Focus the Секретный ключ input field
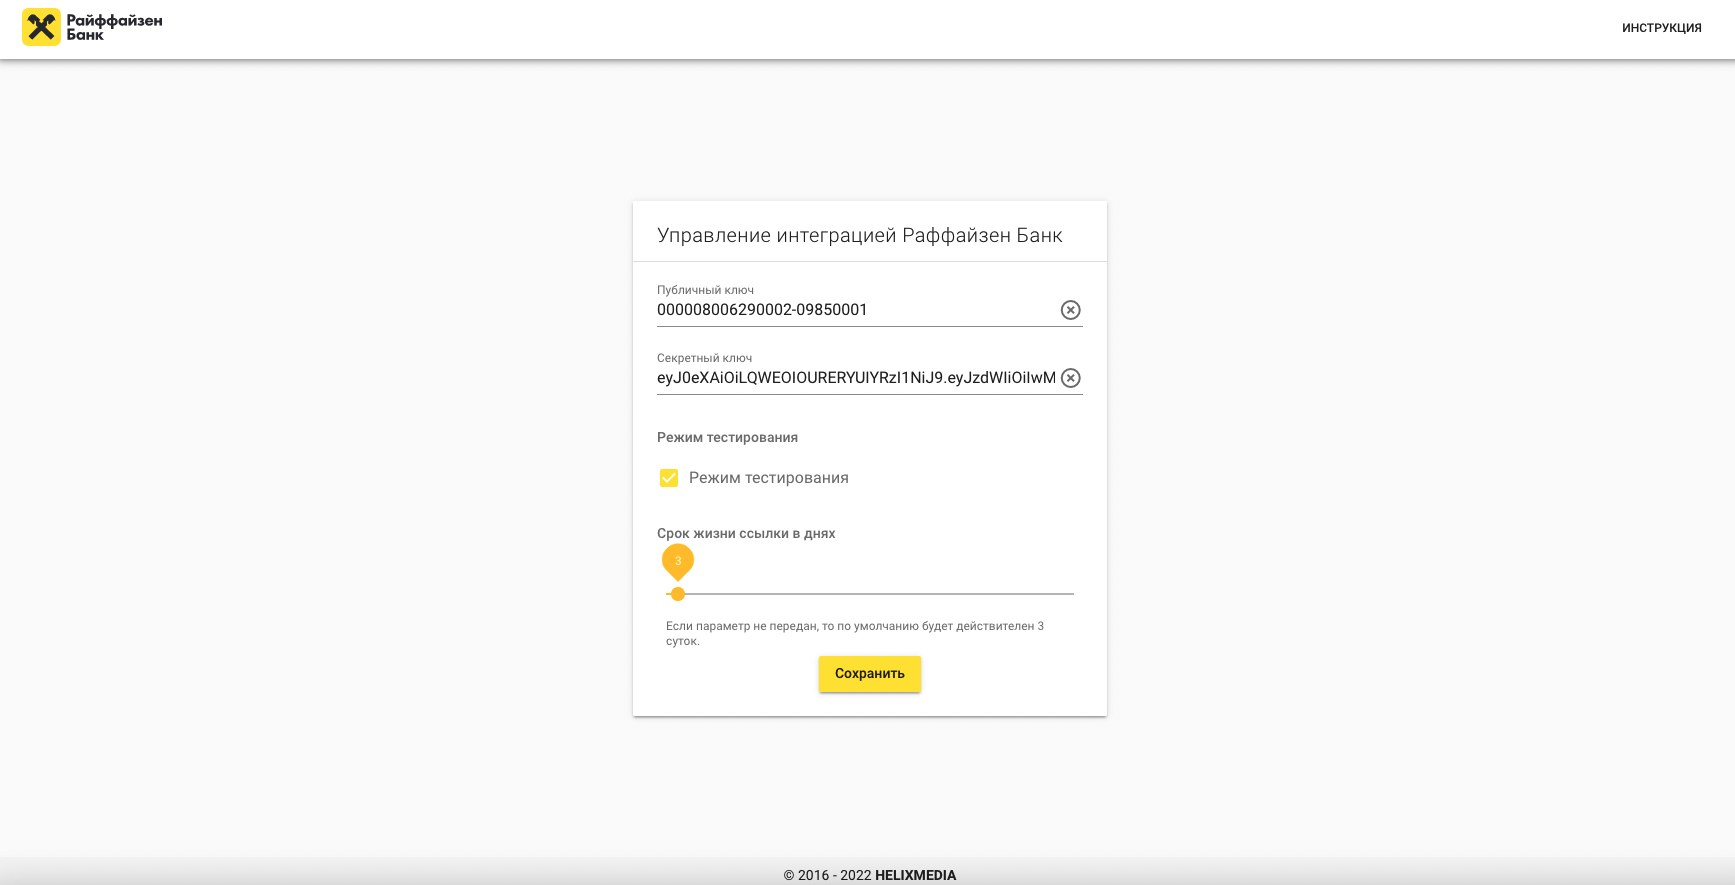The height and width of the screenshot is (885, 1735). coord(857,378)
